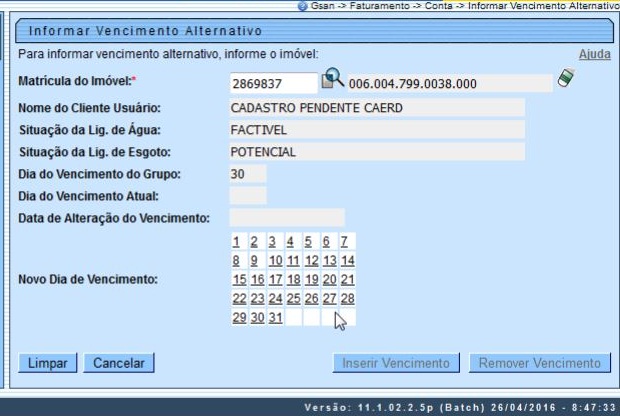Viewport: 620px width, 416px height.
Task: Click the inscription field showing 006.004.799.0038.000
Action: pyautogui.click(x=449, y=84)
